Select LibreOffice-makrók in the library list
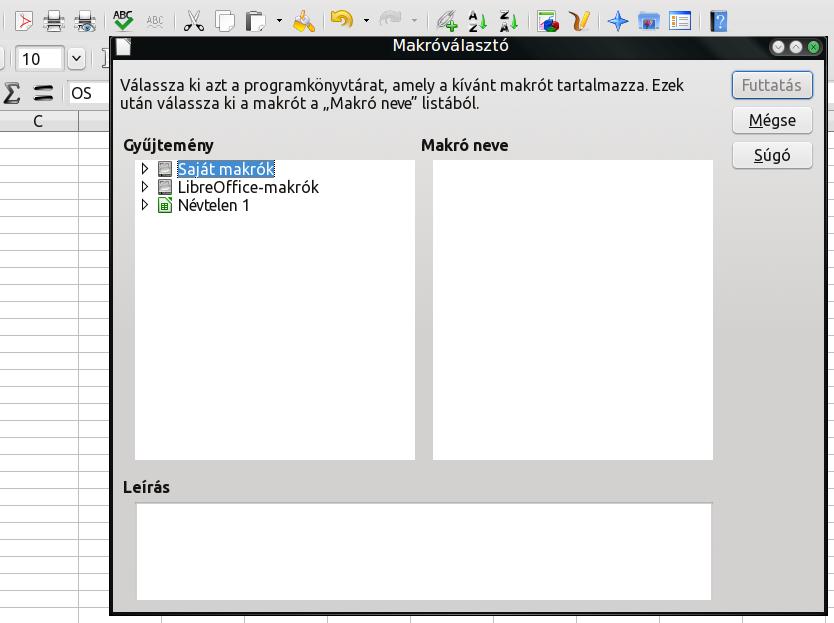834x623 pixels. coord(248,187)
